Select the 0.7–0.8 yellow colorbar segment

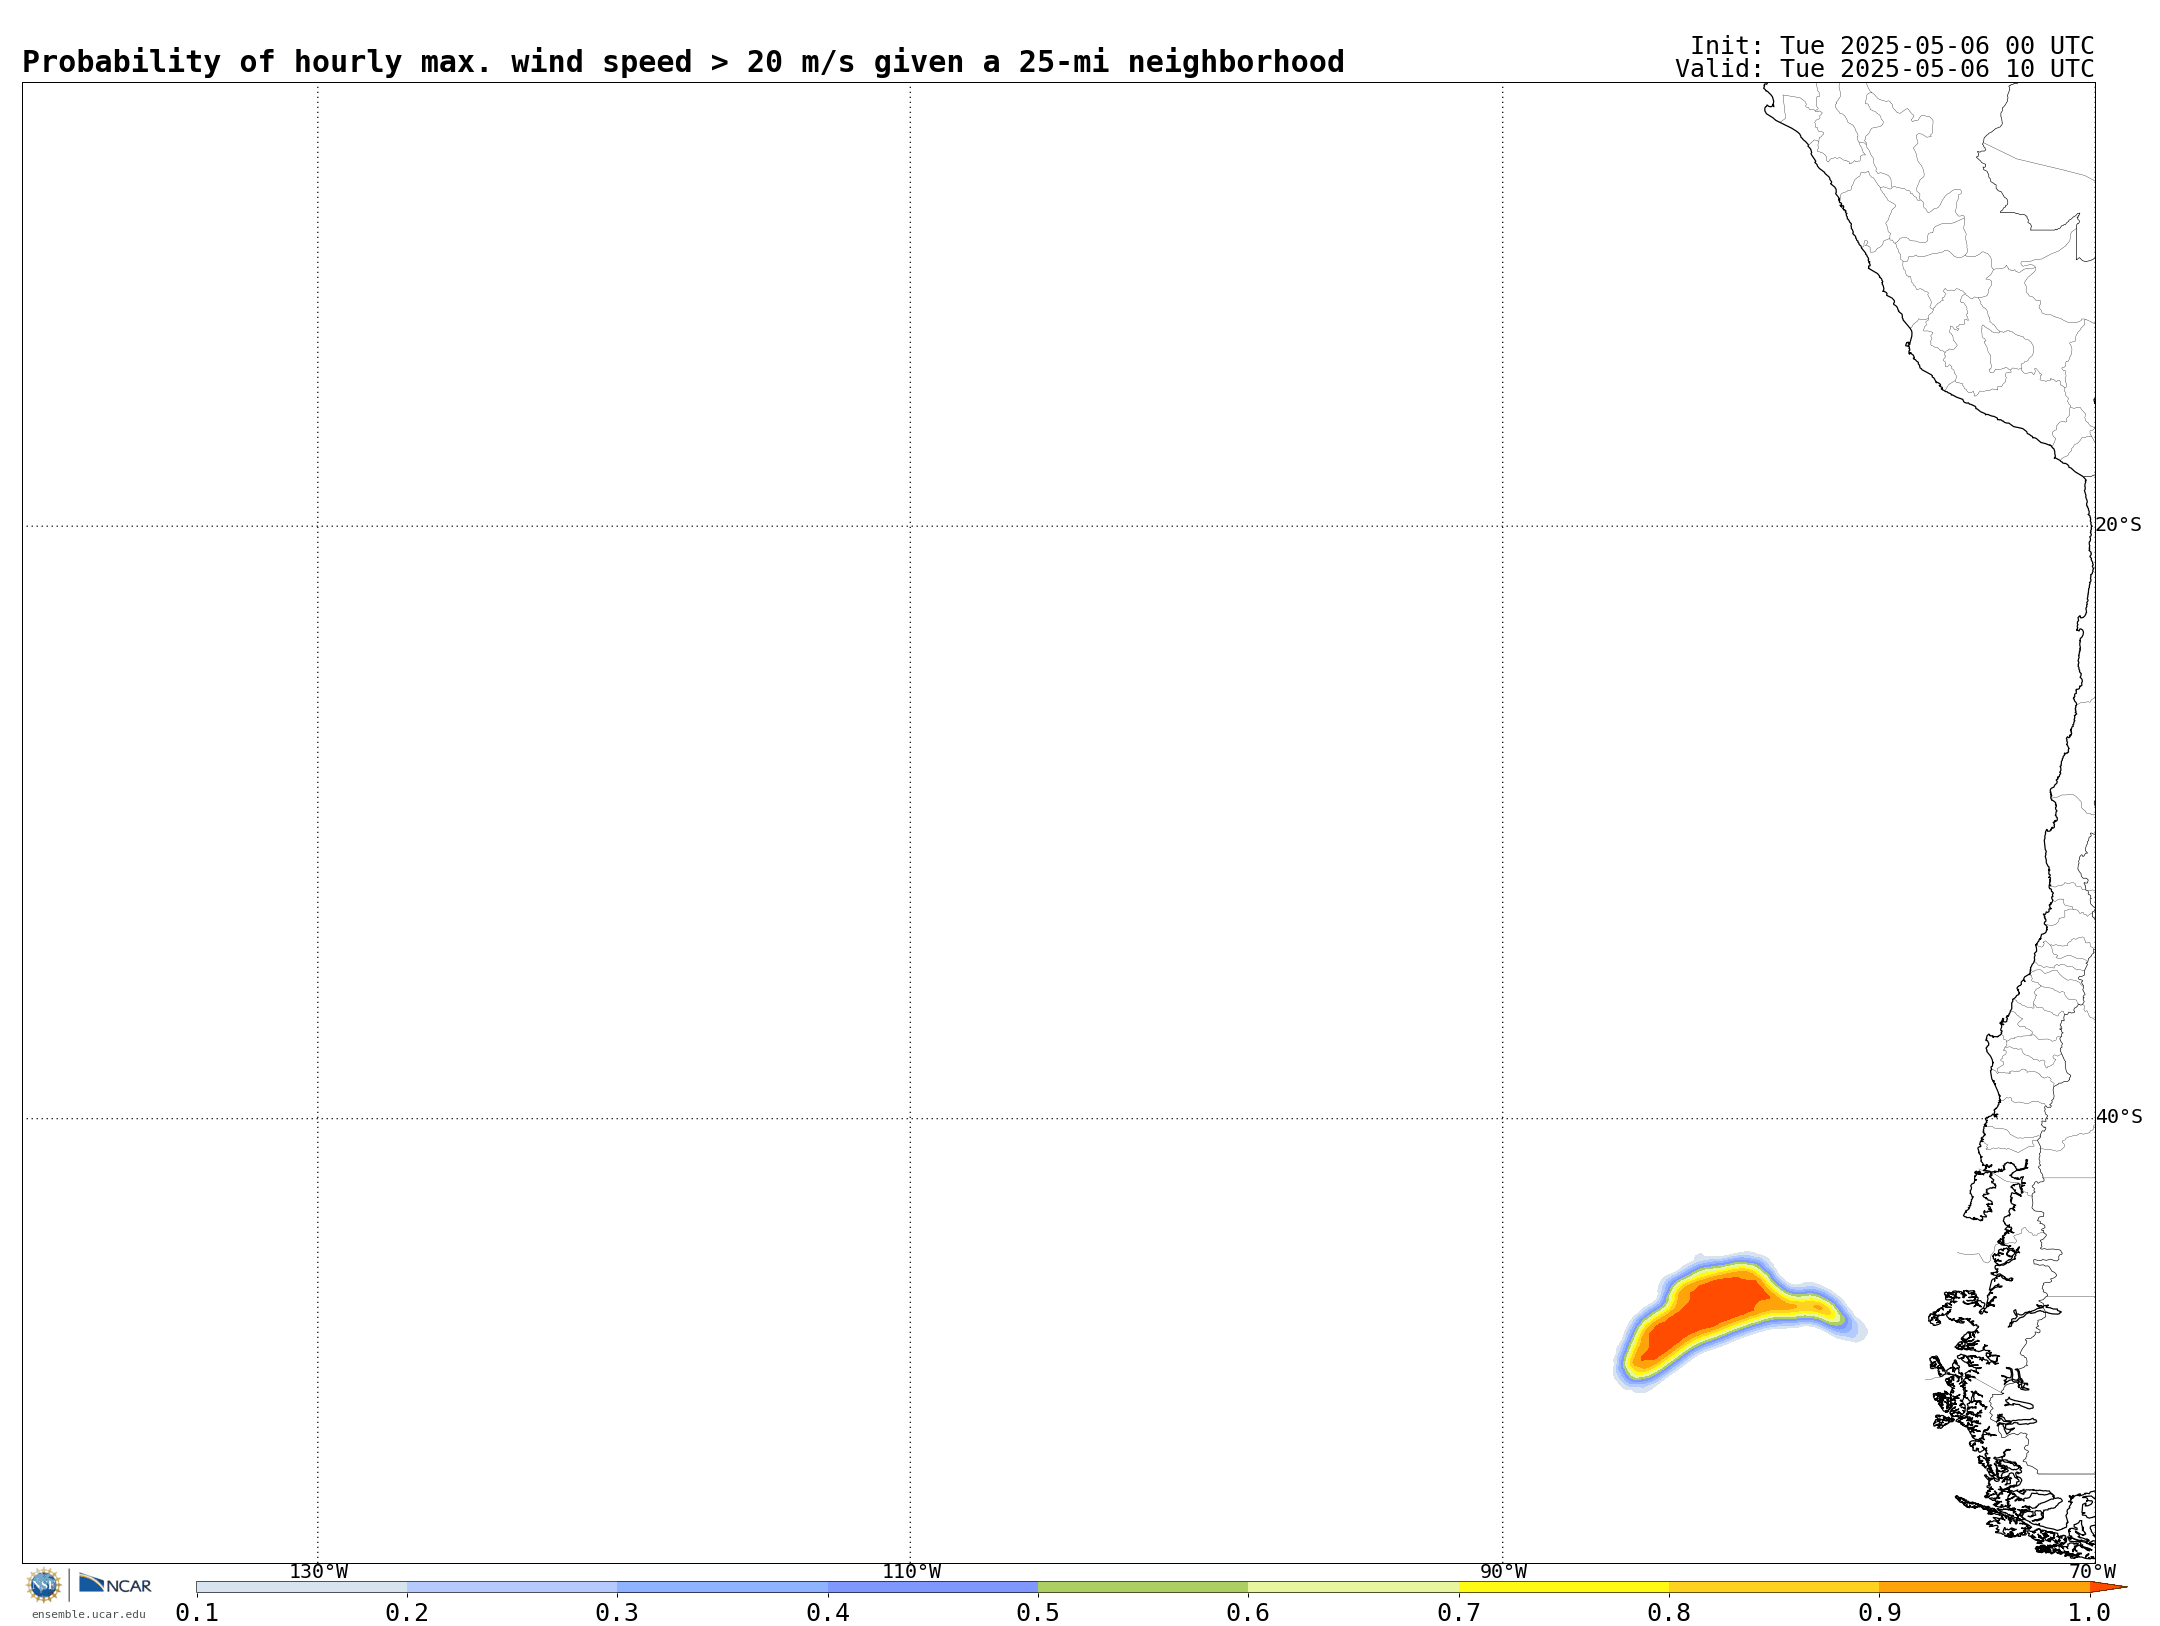pyautogui.click(x=1564, y=1587)
